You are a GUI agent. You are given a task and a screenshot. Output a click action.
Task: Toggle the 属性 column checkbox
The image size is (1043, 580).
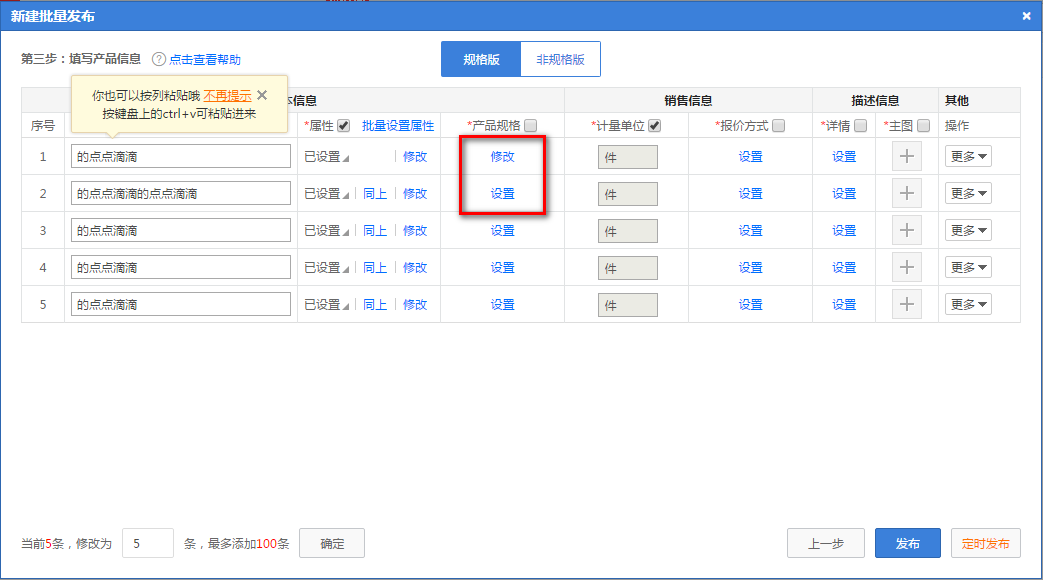click(344, 126)
